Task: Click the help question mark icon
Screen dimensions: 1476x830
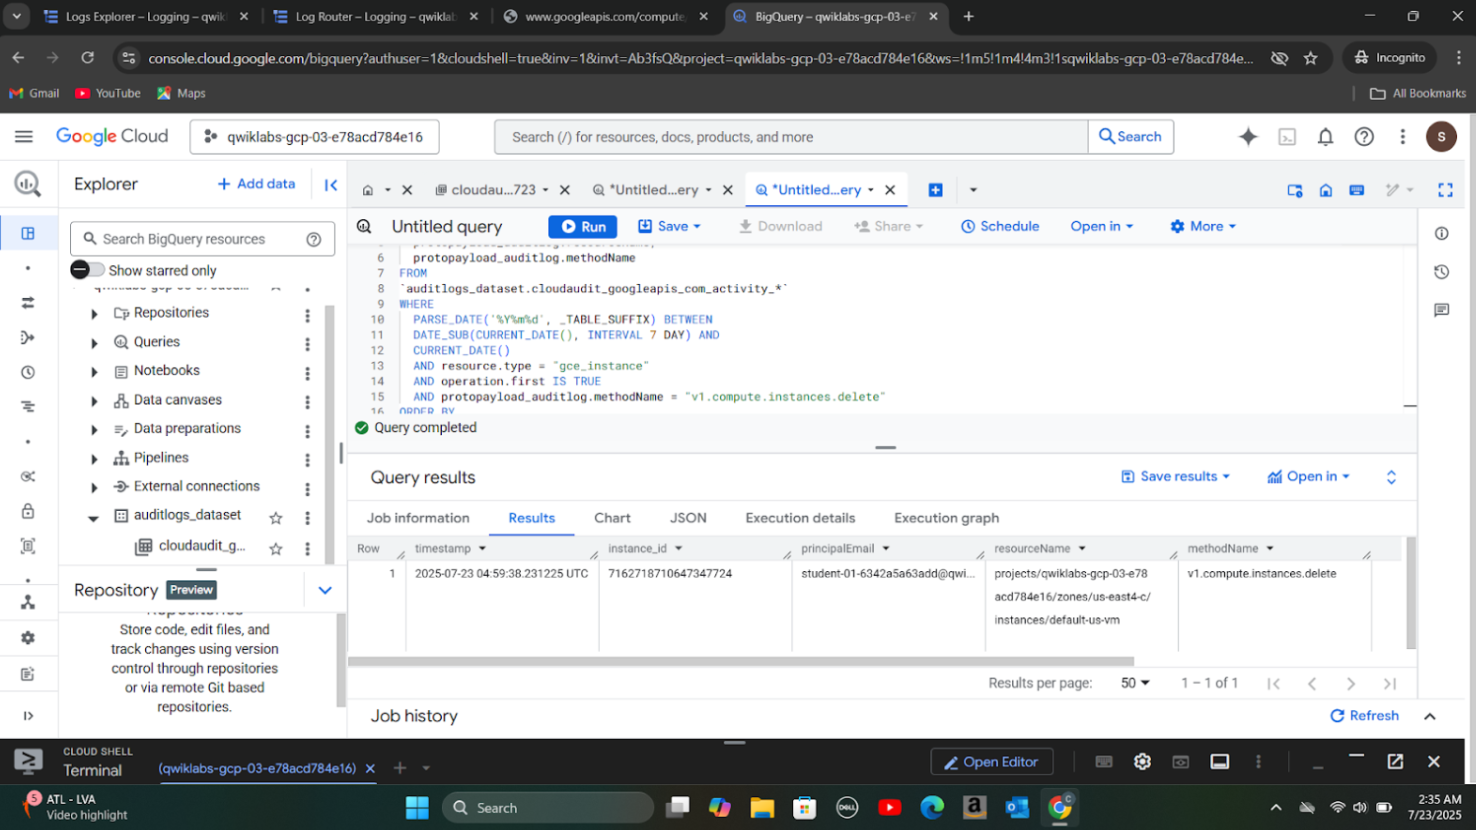Action: [1364, 137]
